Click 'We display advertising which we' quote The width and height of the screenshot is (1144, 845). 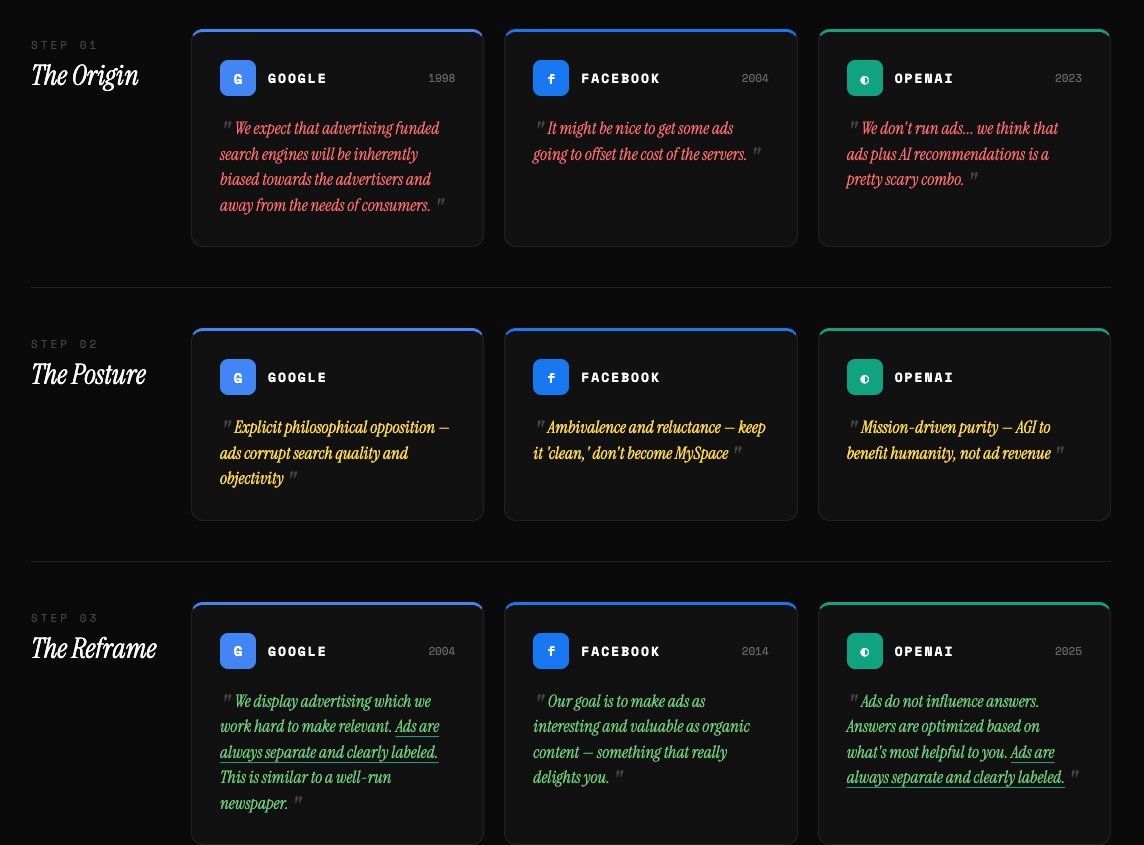(x=329, y=752)
